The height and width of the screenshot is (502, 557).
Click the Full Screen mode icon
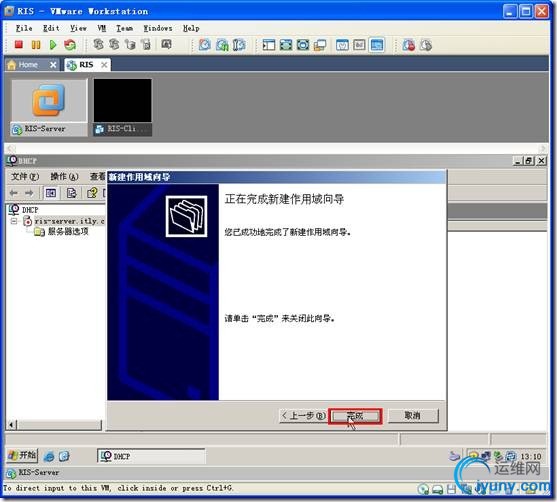point(286,45)
